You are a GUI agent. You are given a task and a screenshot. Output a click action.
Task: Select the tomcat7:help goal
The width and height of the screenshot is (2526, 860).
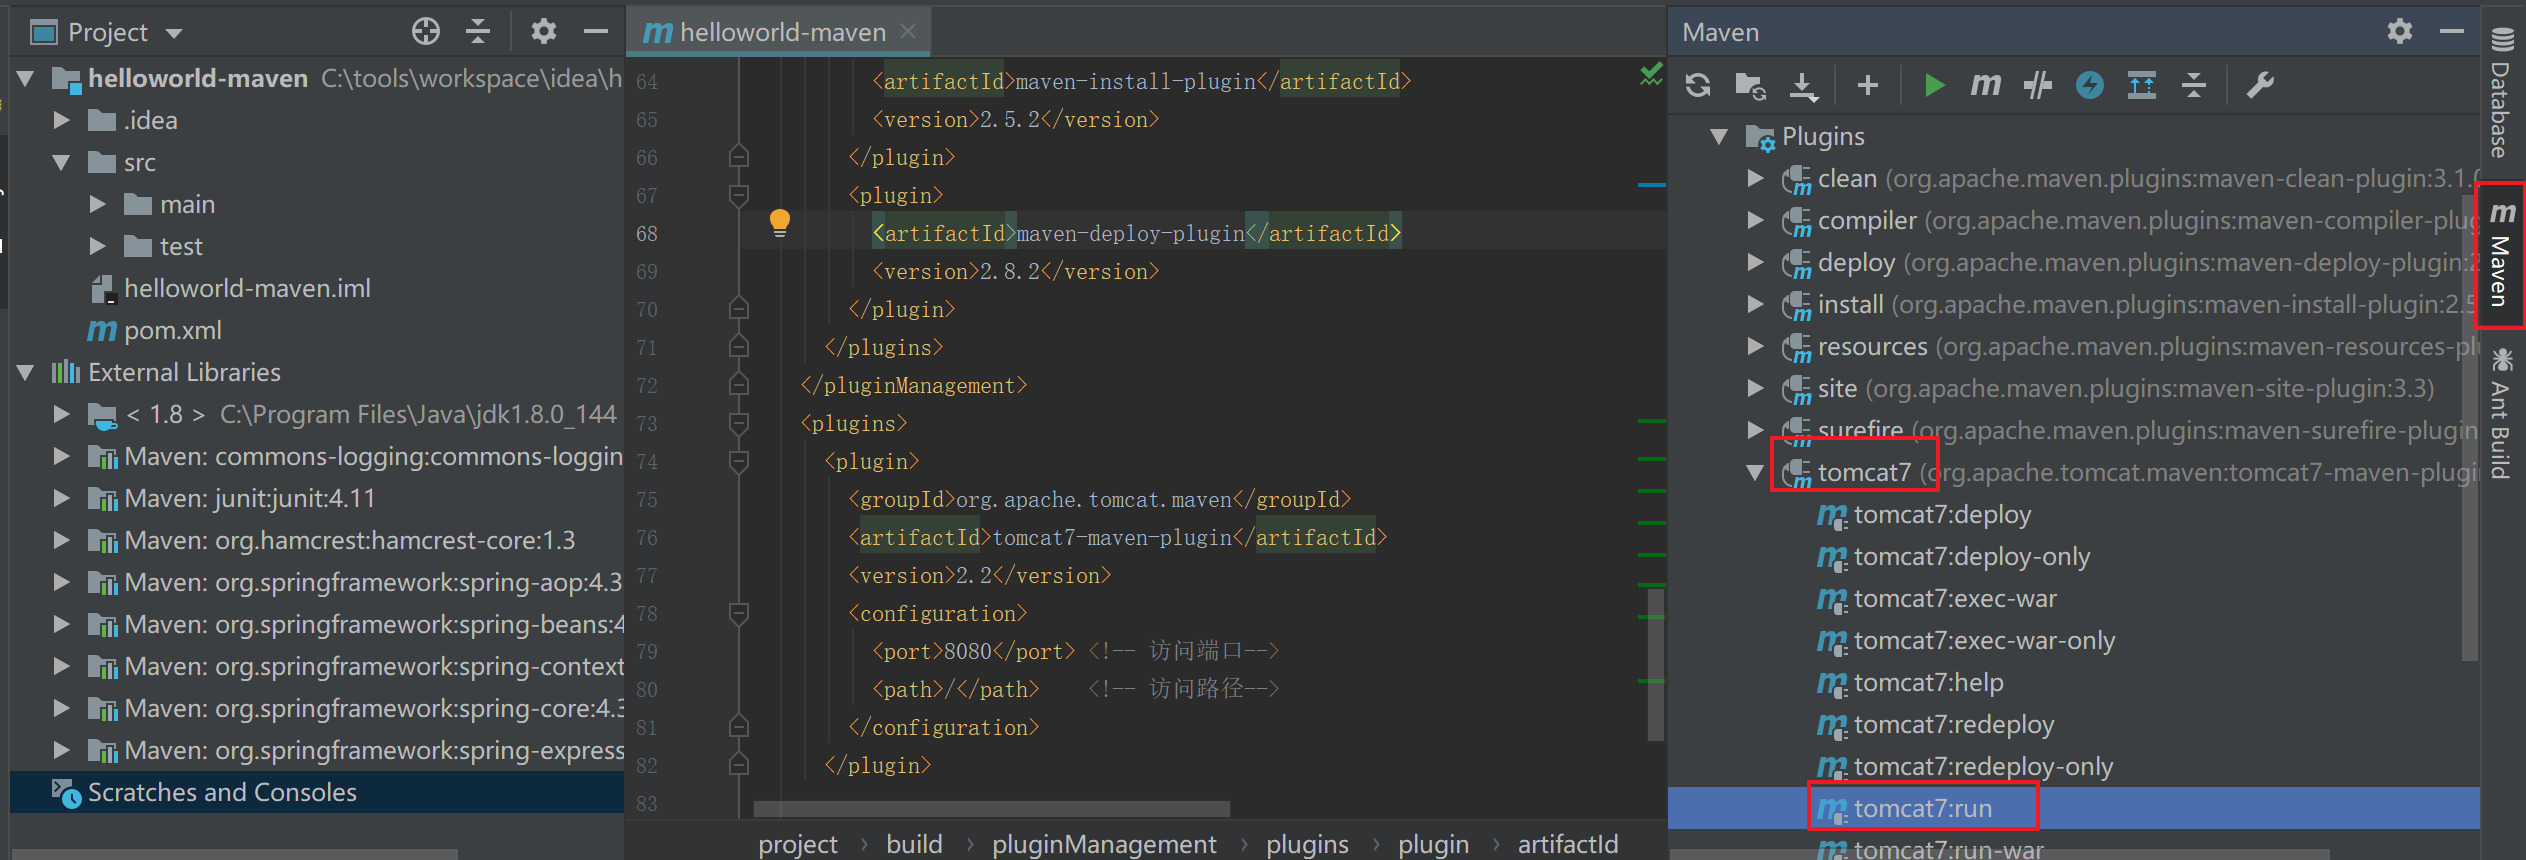[x=1928, y=682]
